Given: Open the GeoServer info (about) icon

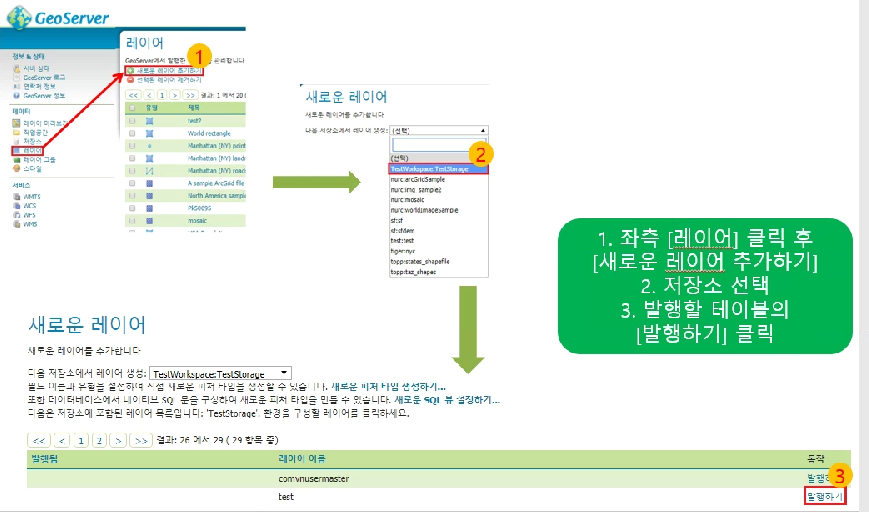Looking at the screenshot, I should pos(17,95).
